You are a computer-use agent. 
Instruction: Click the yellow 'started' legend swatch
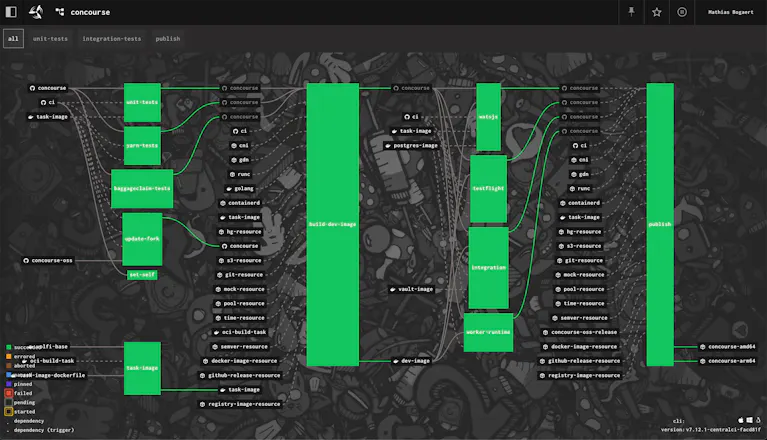tap(9, 412)
